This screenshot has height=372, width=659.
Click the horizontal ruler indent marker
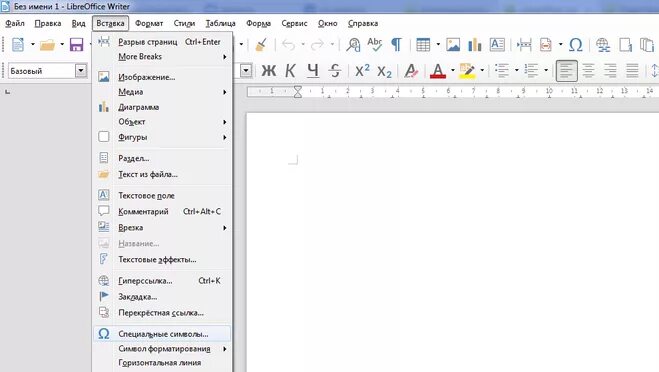(x=298, y=92)
